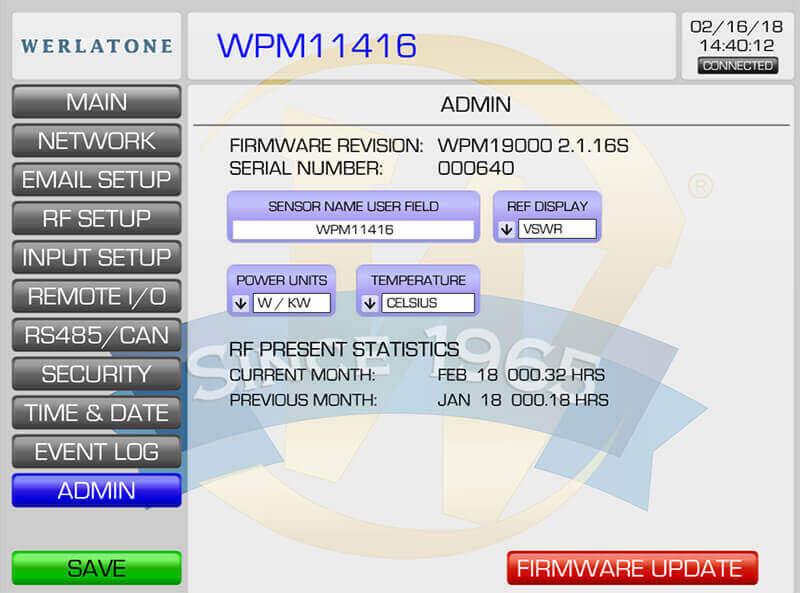View the EVENT LOG page

tap(96, 452)
